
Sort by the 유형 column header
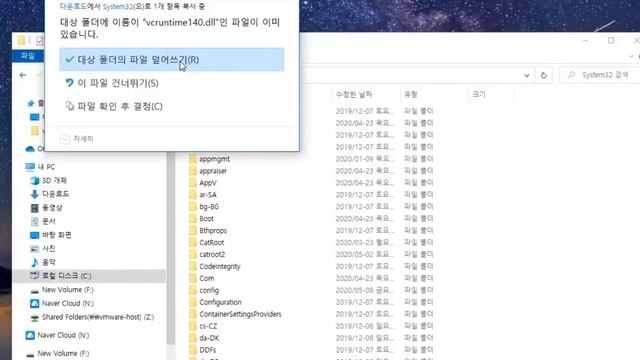coord(411,95)
